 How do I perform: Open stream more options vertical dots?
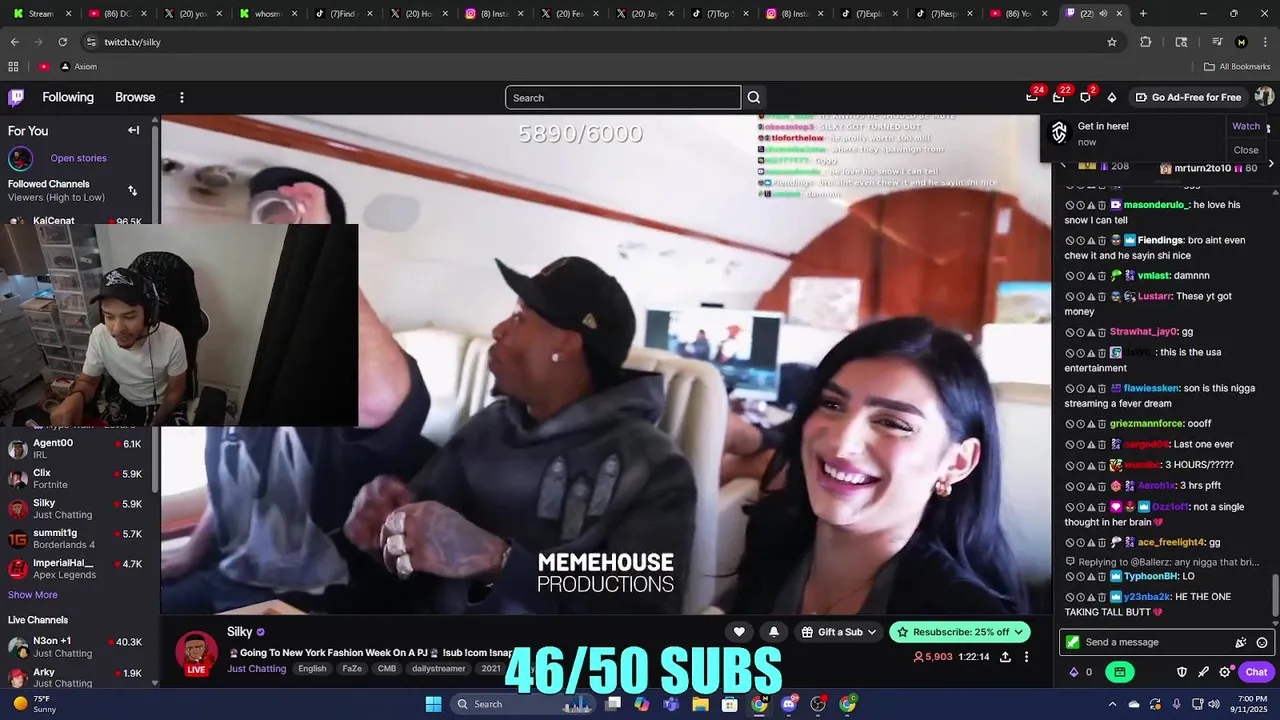1026,657
